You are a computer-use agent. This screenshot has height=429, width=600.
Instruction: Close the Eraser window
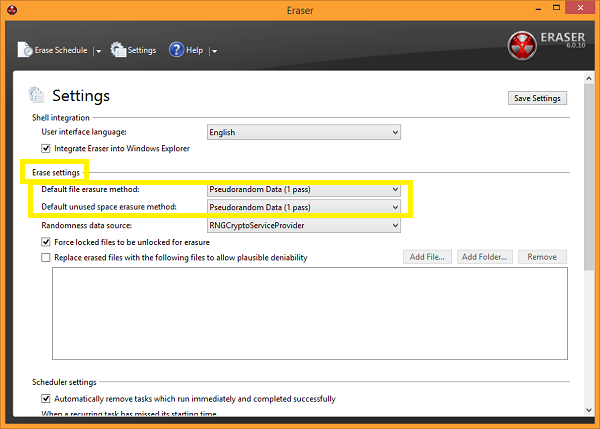pyautogui.click(x=580, y=8)
